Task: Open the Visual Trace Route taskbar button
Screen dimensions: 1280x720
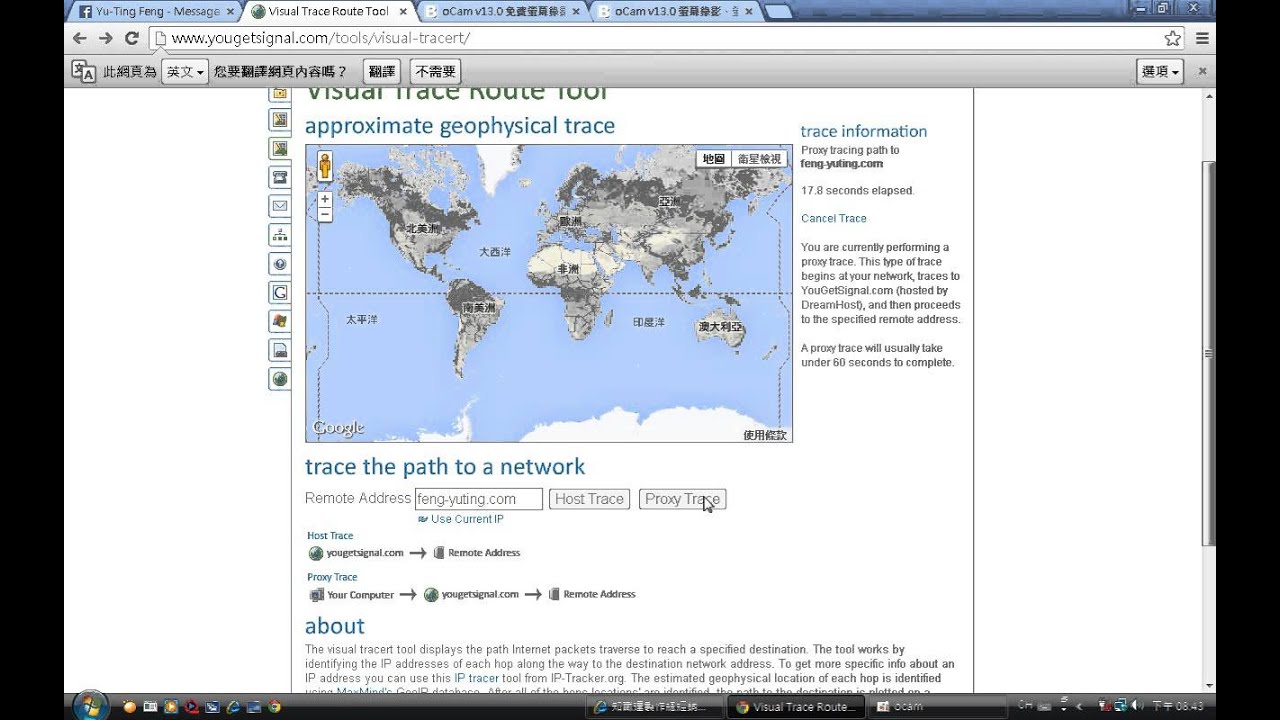Action: click(x=795, y=706)
